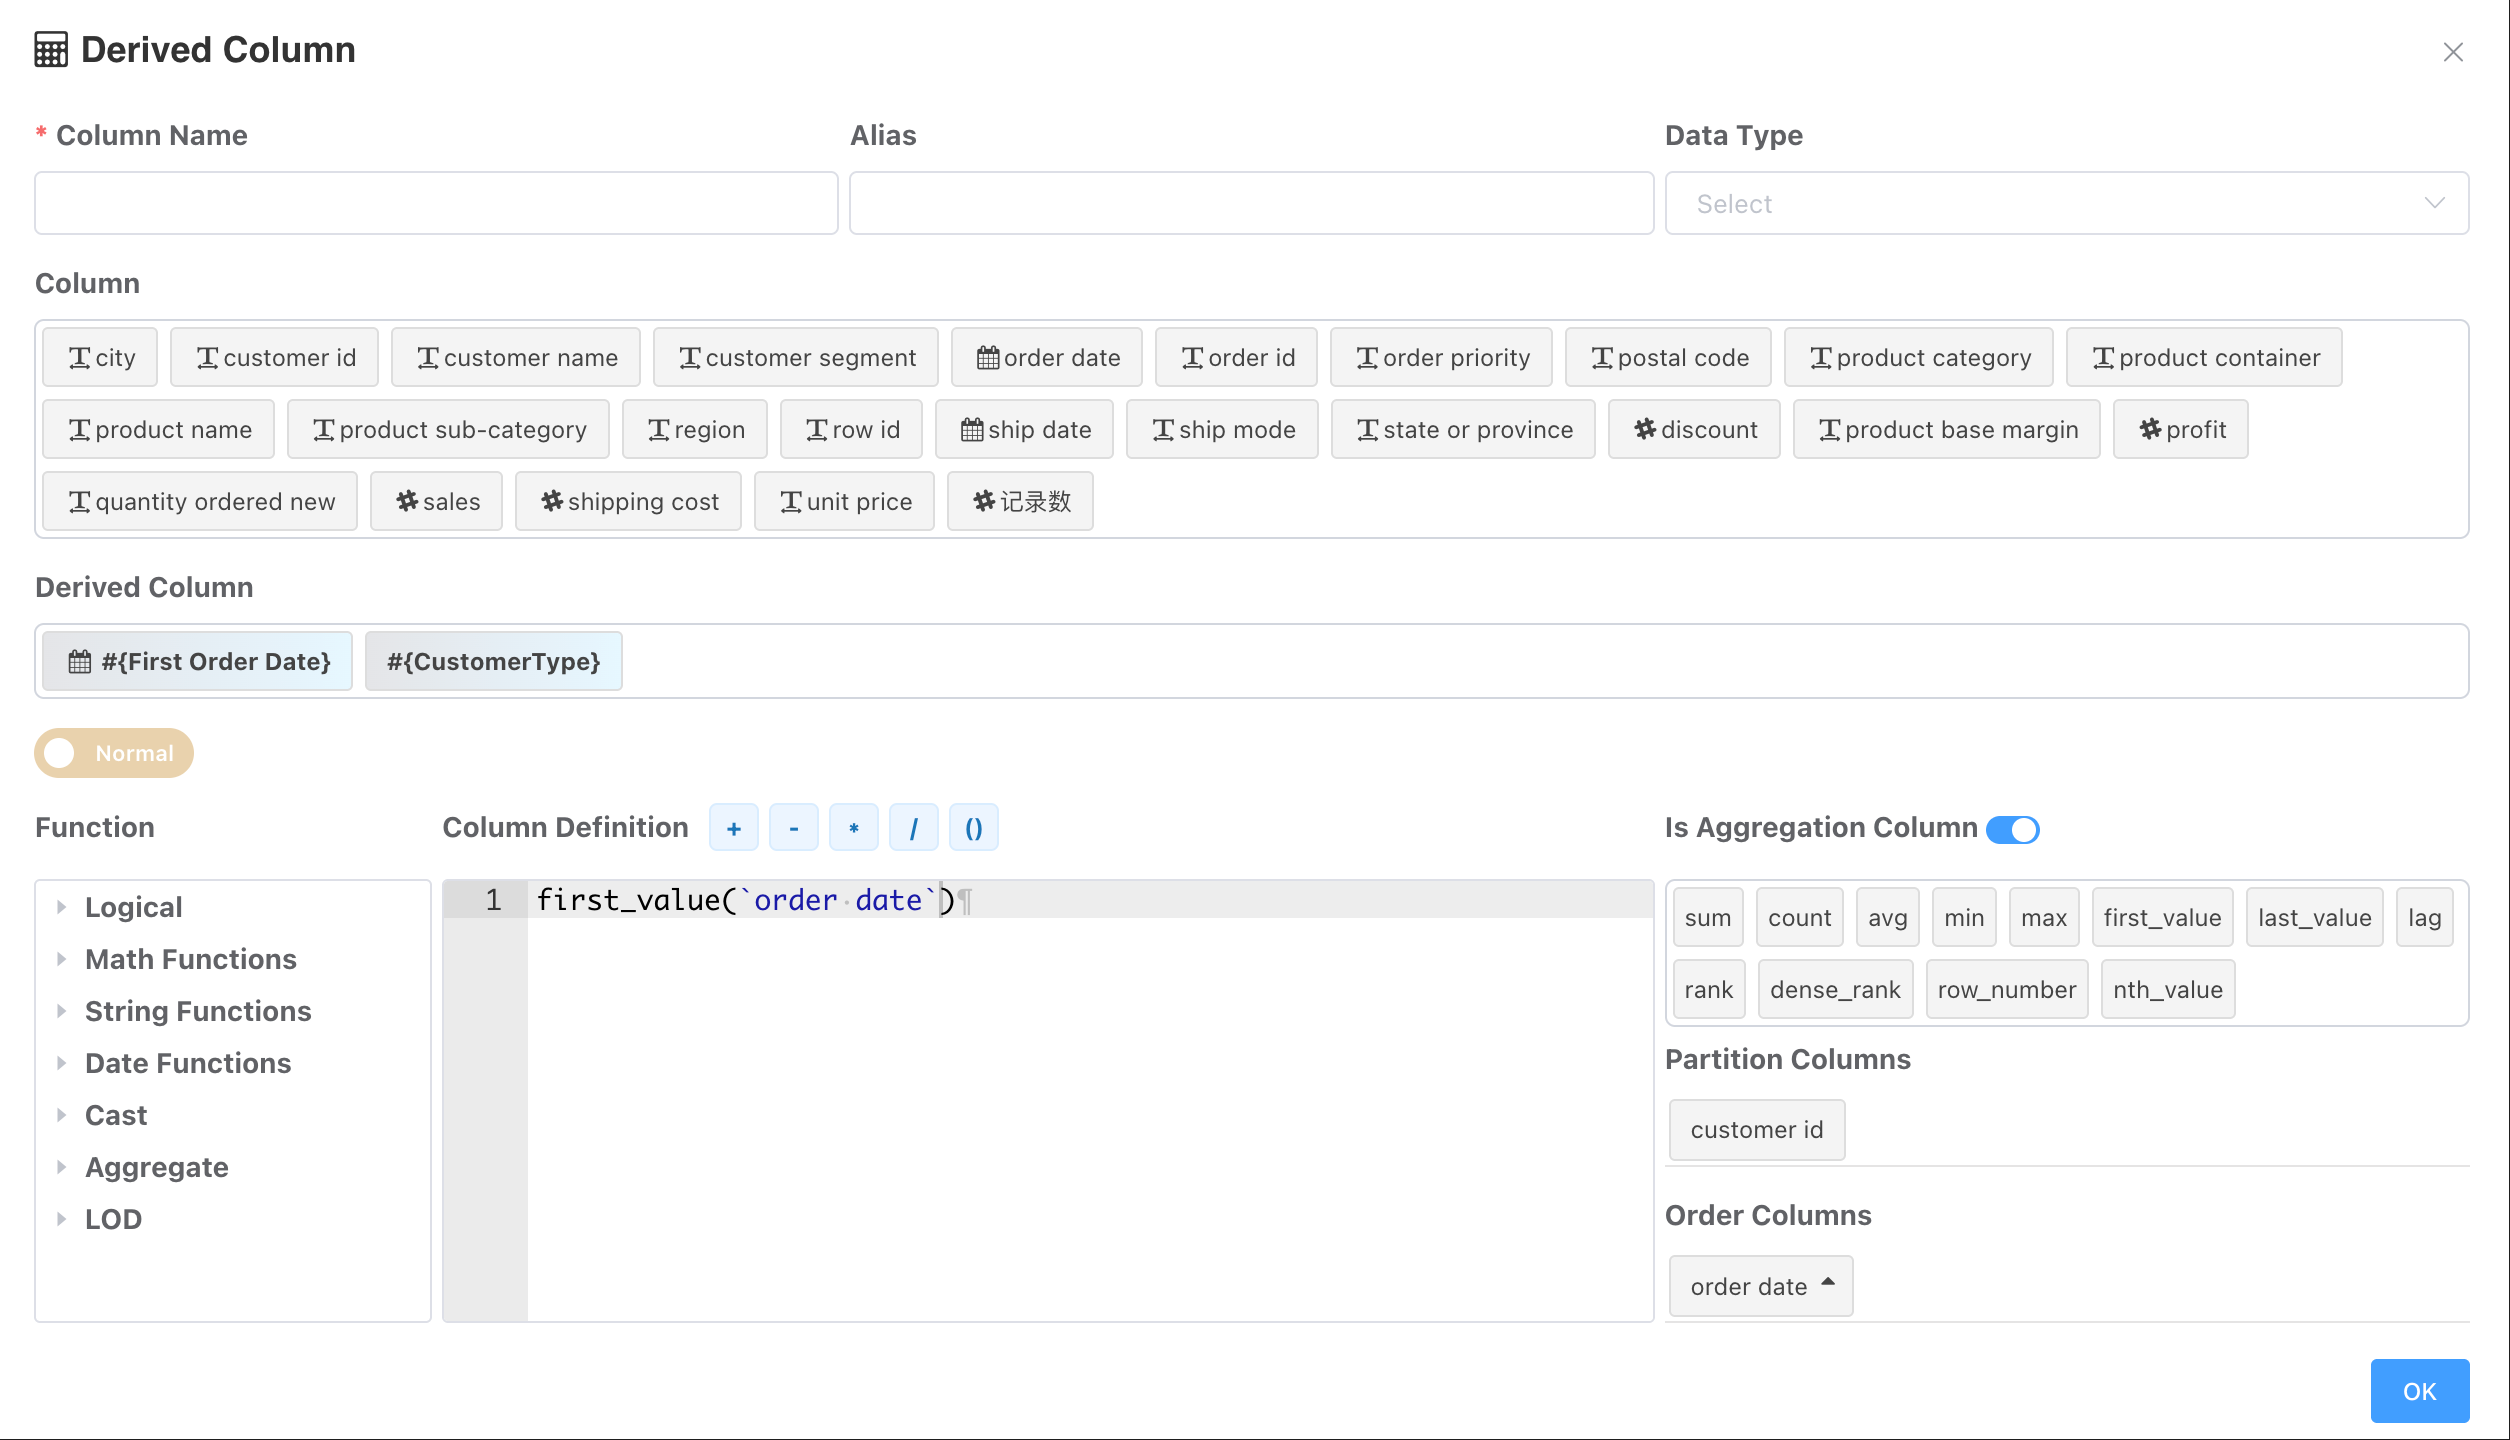Viewport: 2510px width, 1440px height.
Task: Open the Data Type select dropdown
Action: point(2066,204)
